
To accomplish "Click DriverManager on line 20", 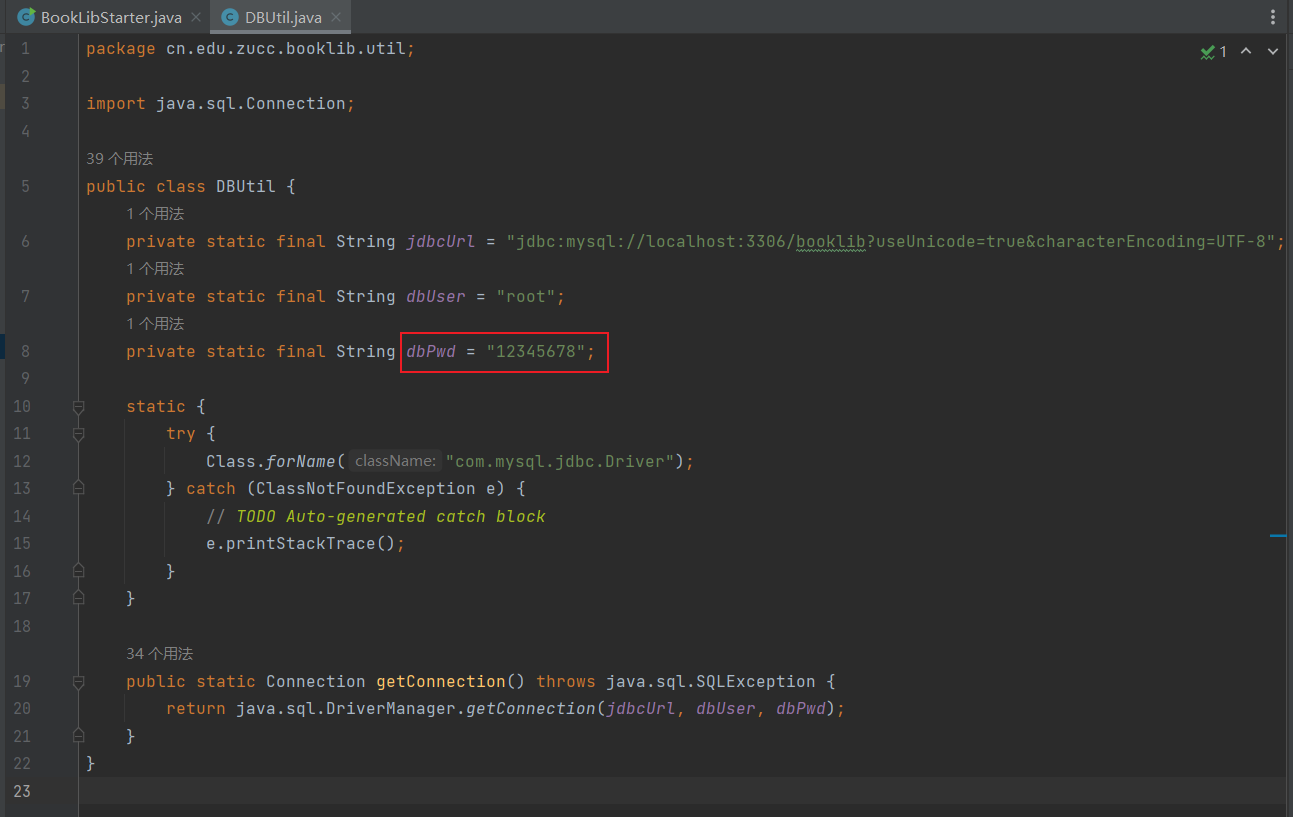I will click(x=396, y=708).
